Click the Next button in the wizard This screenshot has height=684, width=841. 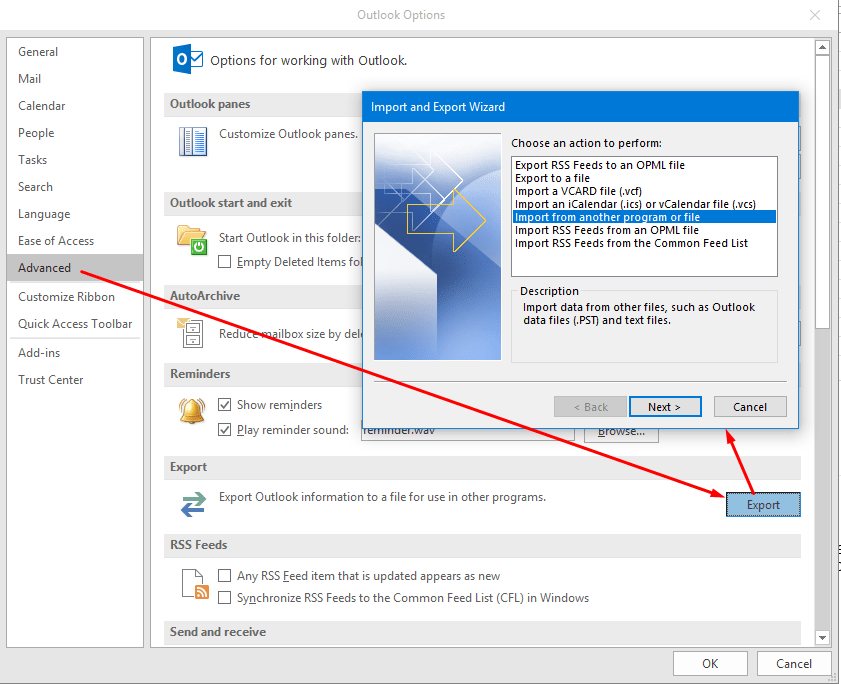(x=665, y=406)
